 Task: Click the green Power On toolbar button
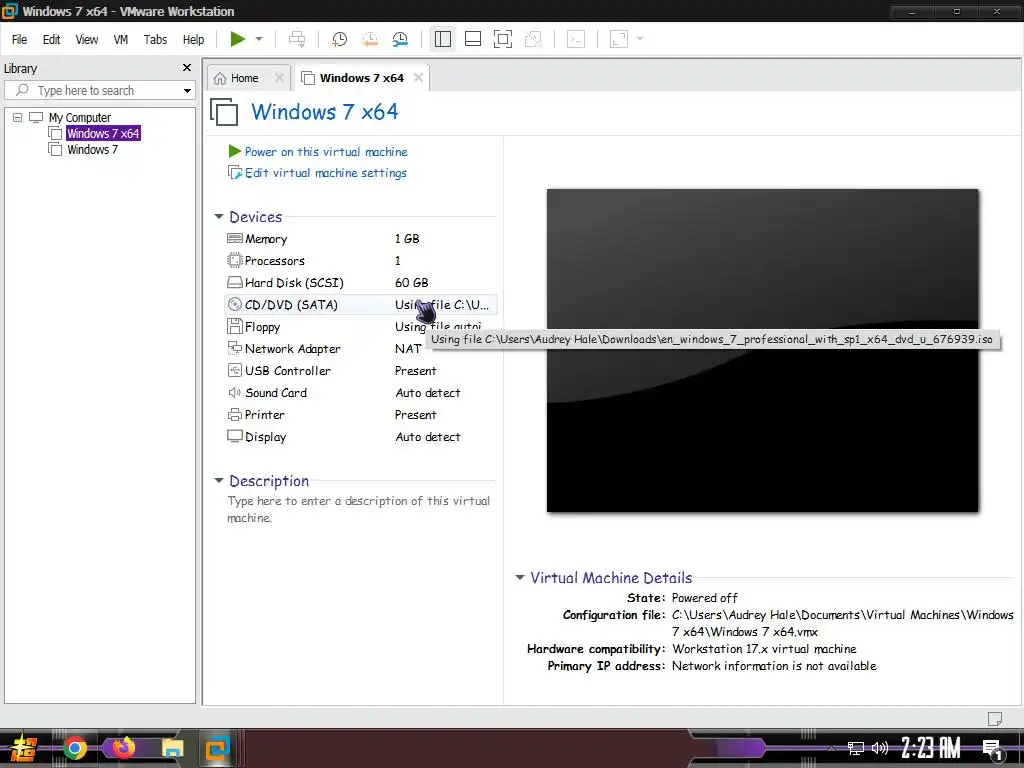coord(238,39)
